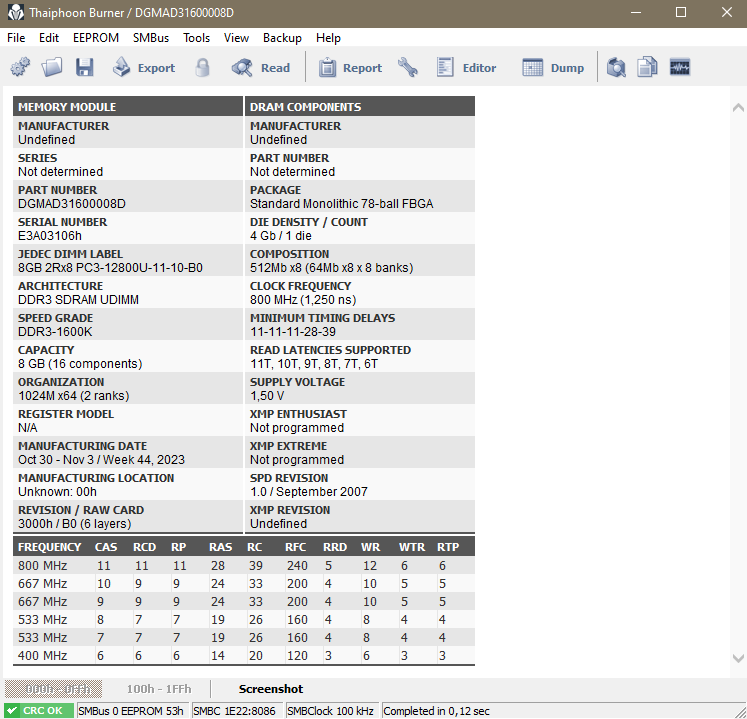Click 8 GB (16 components) capacity value
Viewport: 747px width, 719px height.
point(80,364)
